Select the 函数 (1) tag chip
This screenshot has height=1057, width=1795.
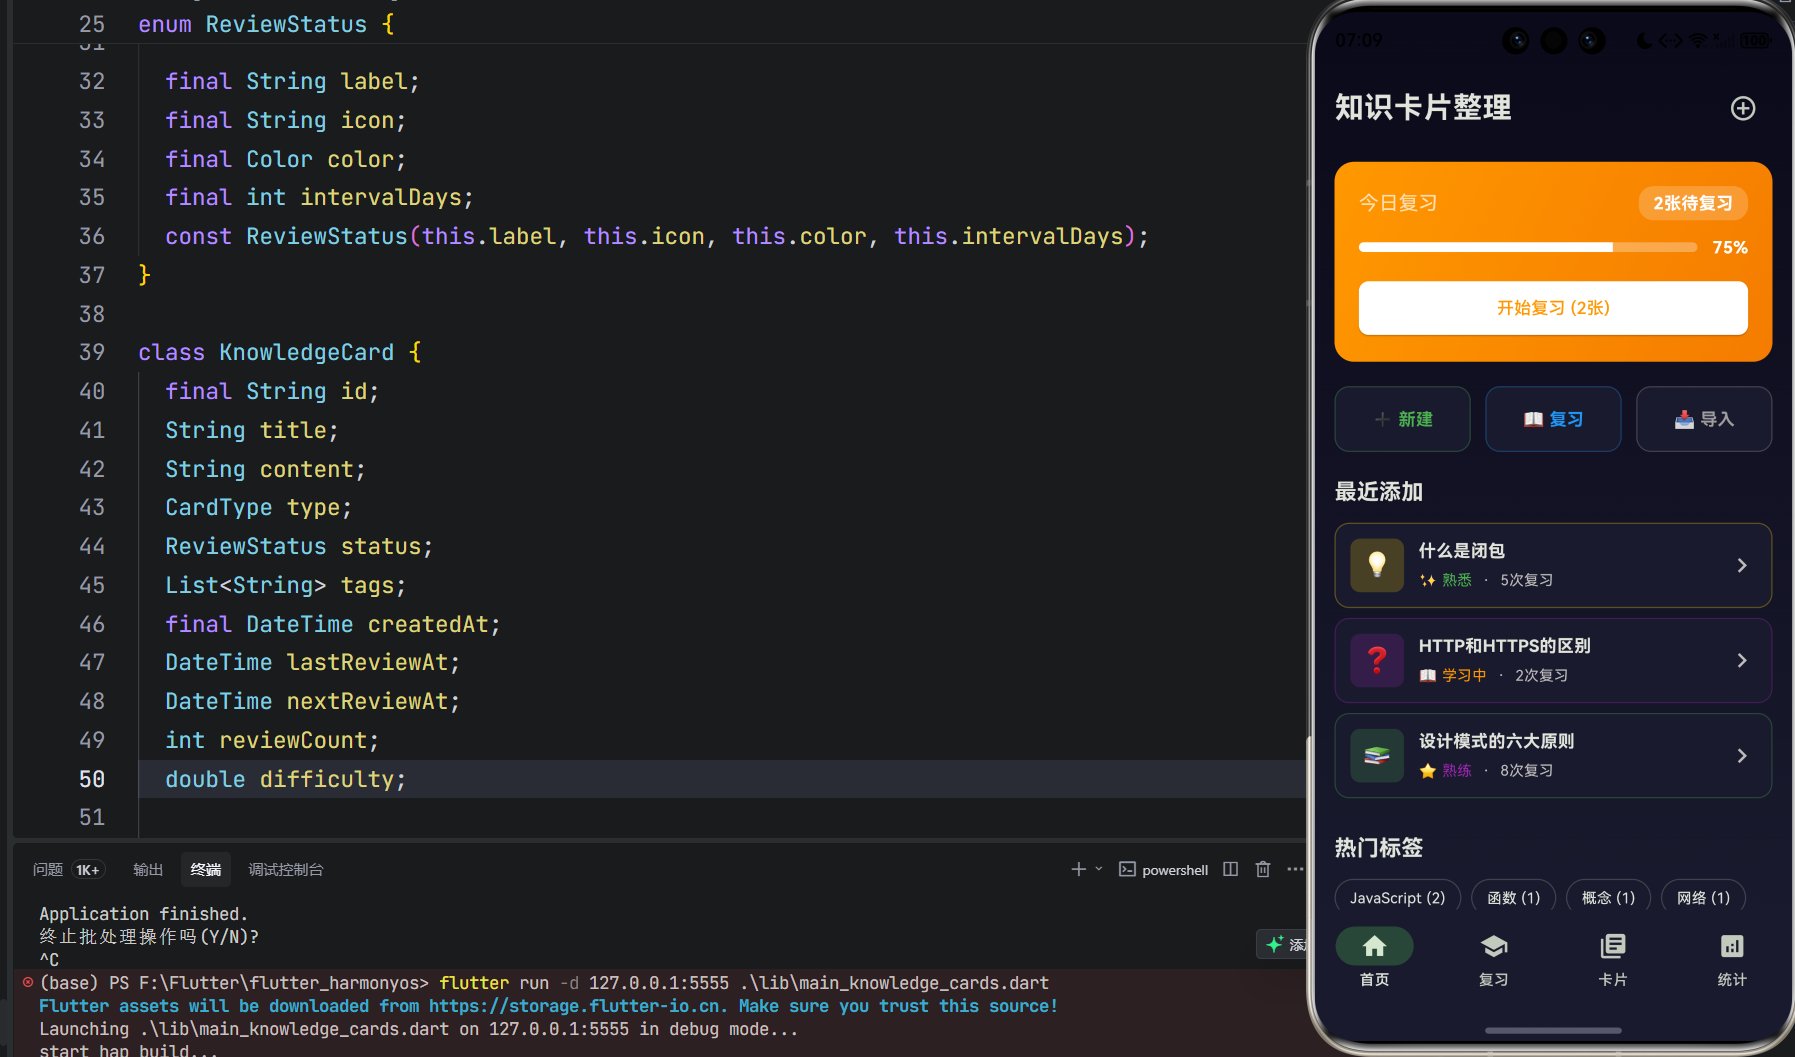click(x=1514, y=897)
